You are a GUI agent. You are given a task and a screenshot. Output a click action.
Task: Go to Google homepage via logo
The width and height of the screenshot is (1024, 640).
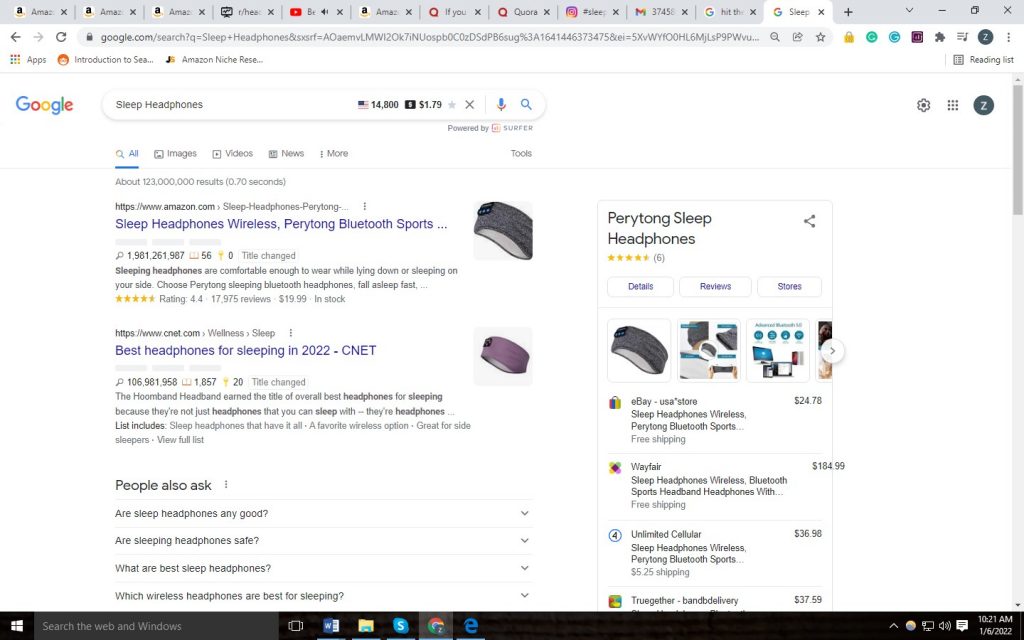pyautogui.click(x=44, y=105)
